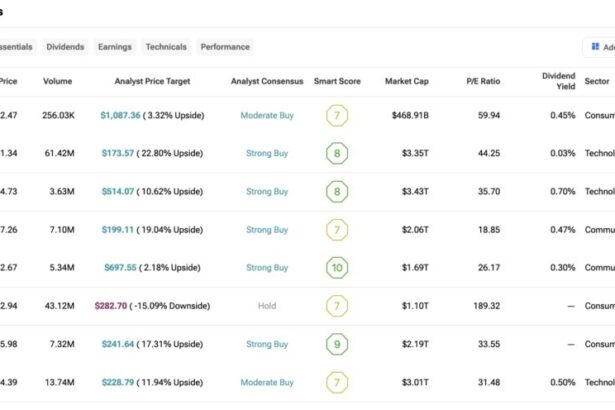Click Smart Score 8 badge in $173.57 row
This screenshot has height=410, width=615.
coord(337,154)
